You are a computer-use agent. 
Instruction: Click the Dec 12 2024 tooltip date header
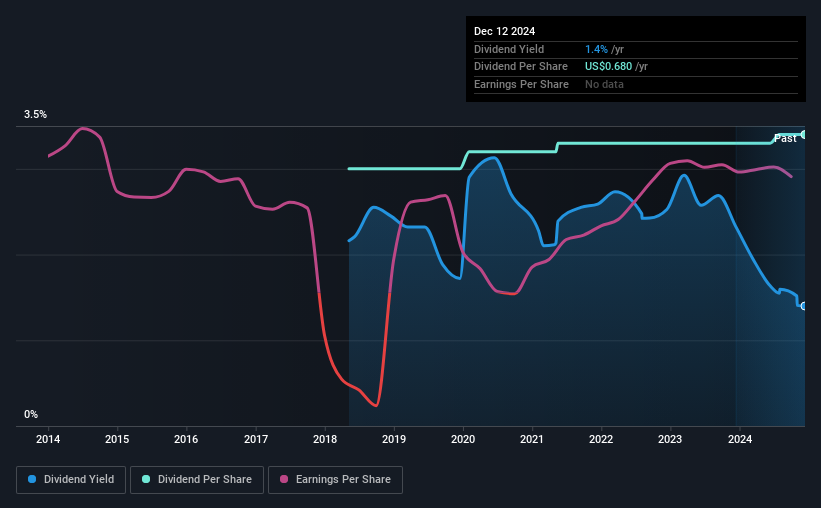[x=504, y=31]
